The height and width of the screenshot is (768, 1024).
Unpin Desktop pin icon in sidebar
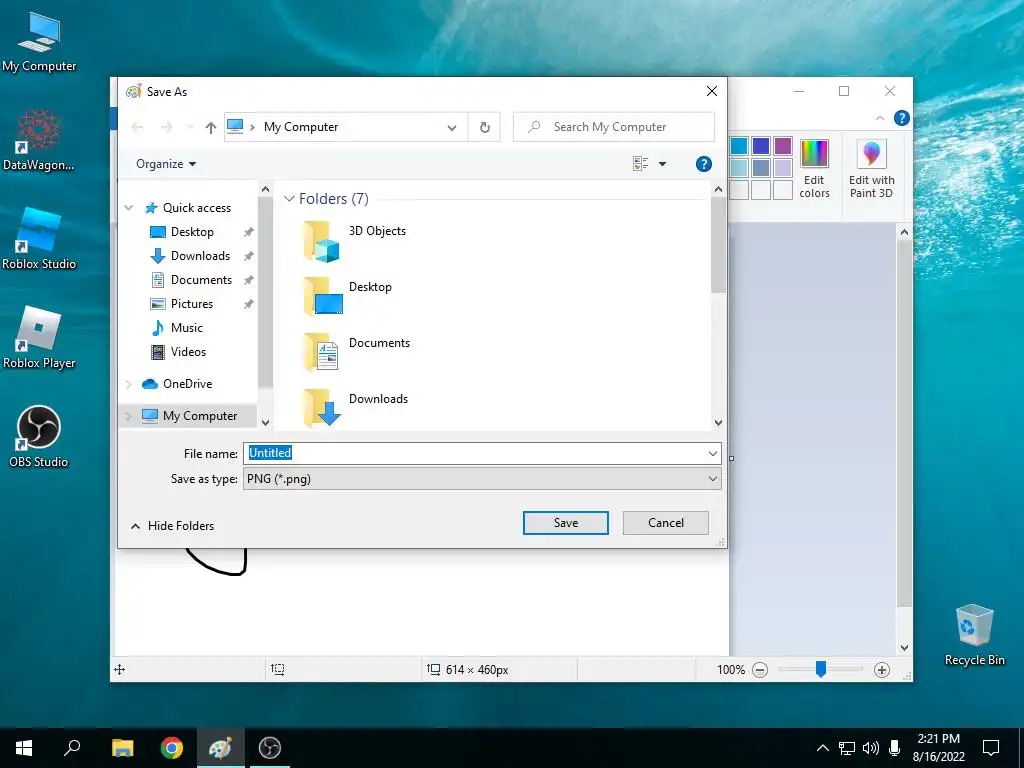tap(248, 232)
